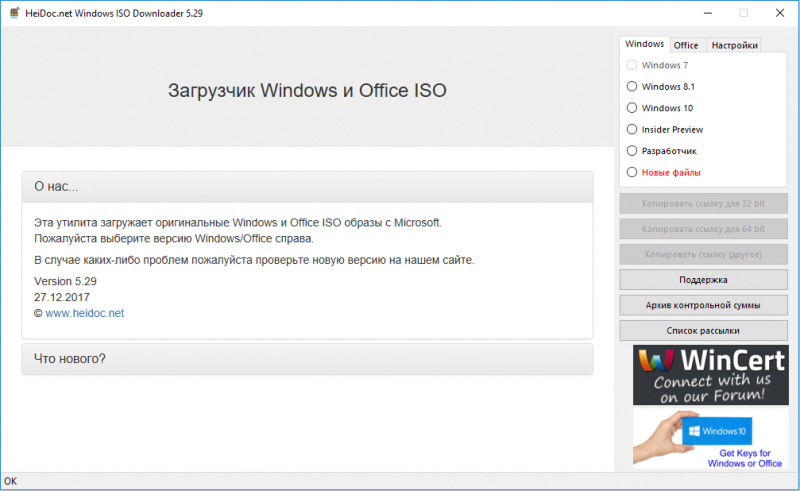Viewport: 800px width, 491px height.
Task: Select the Windows 7 radio button
Action: (632, 65)
